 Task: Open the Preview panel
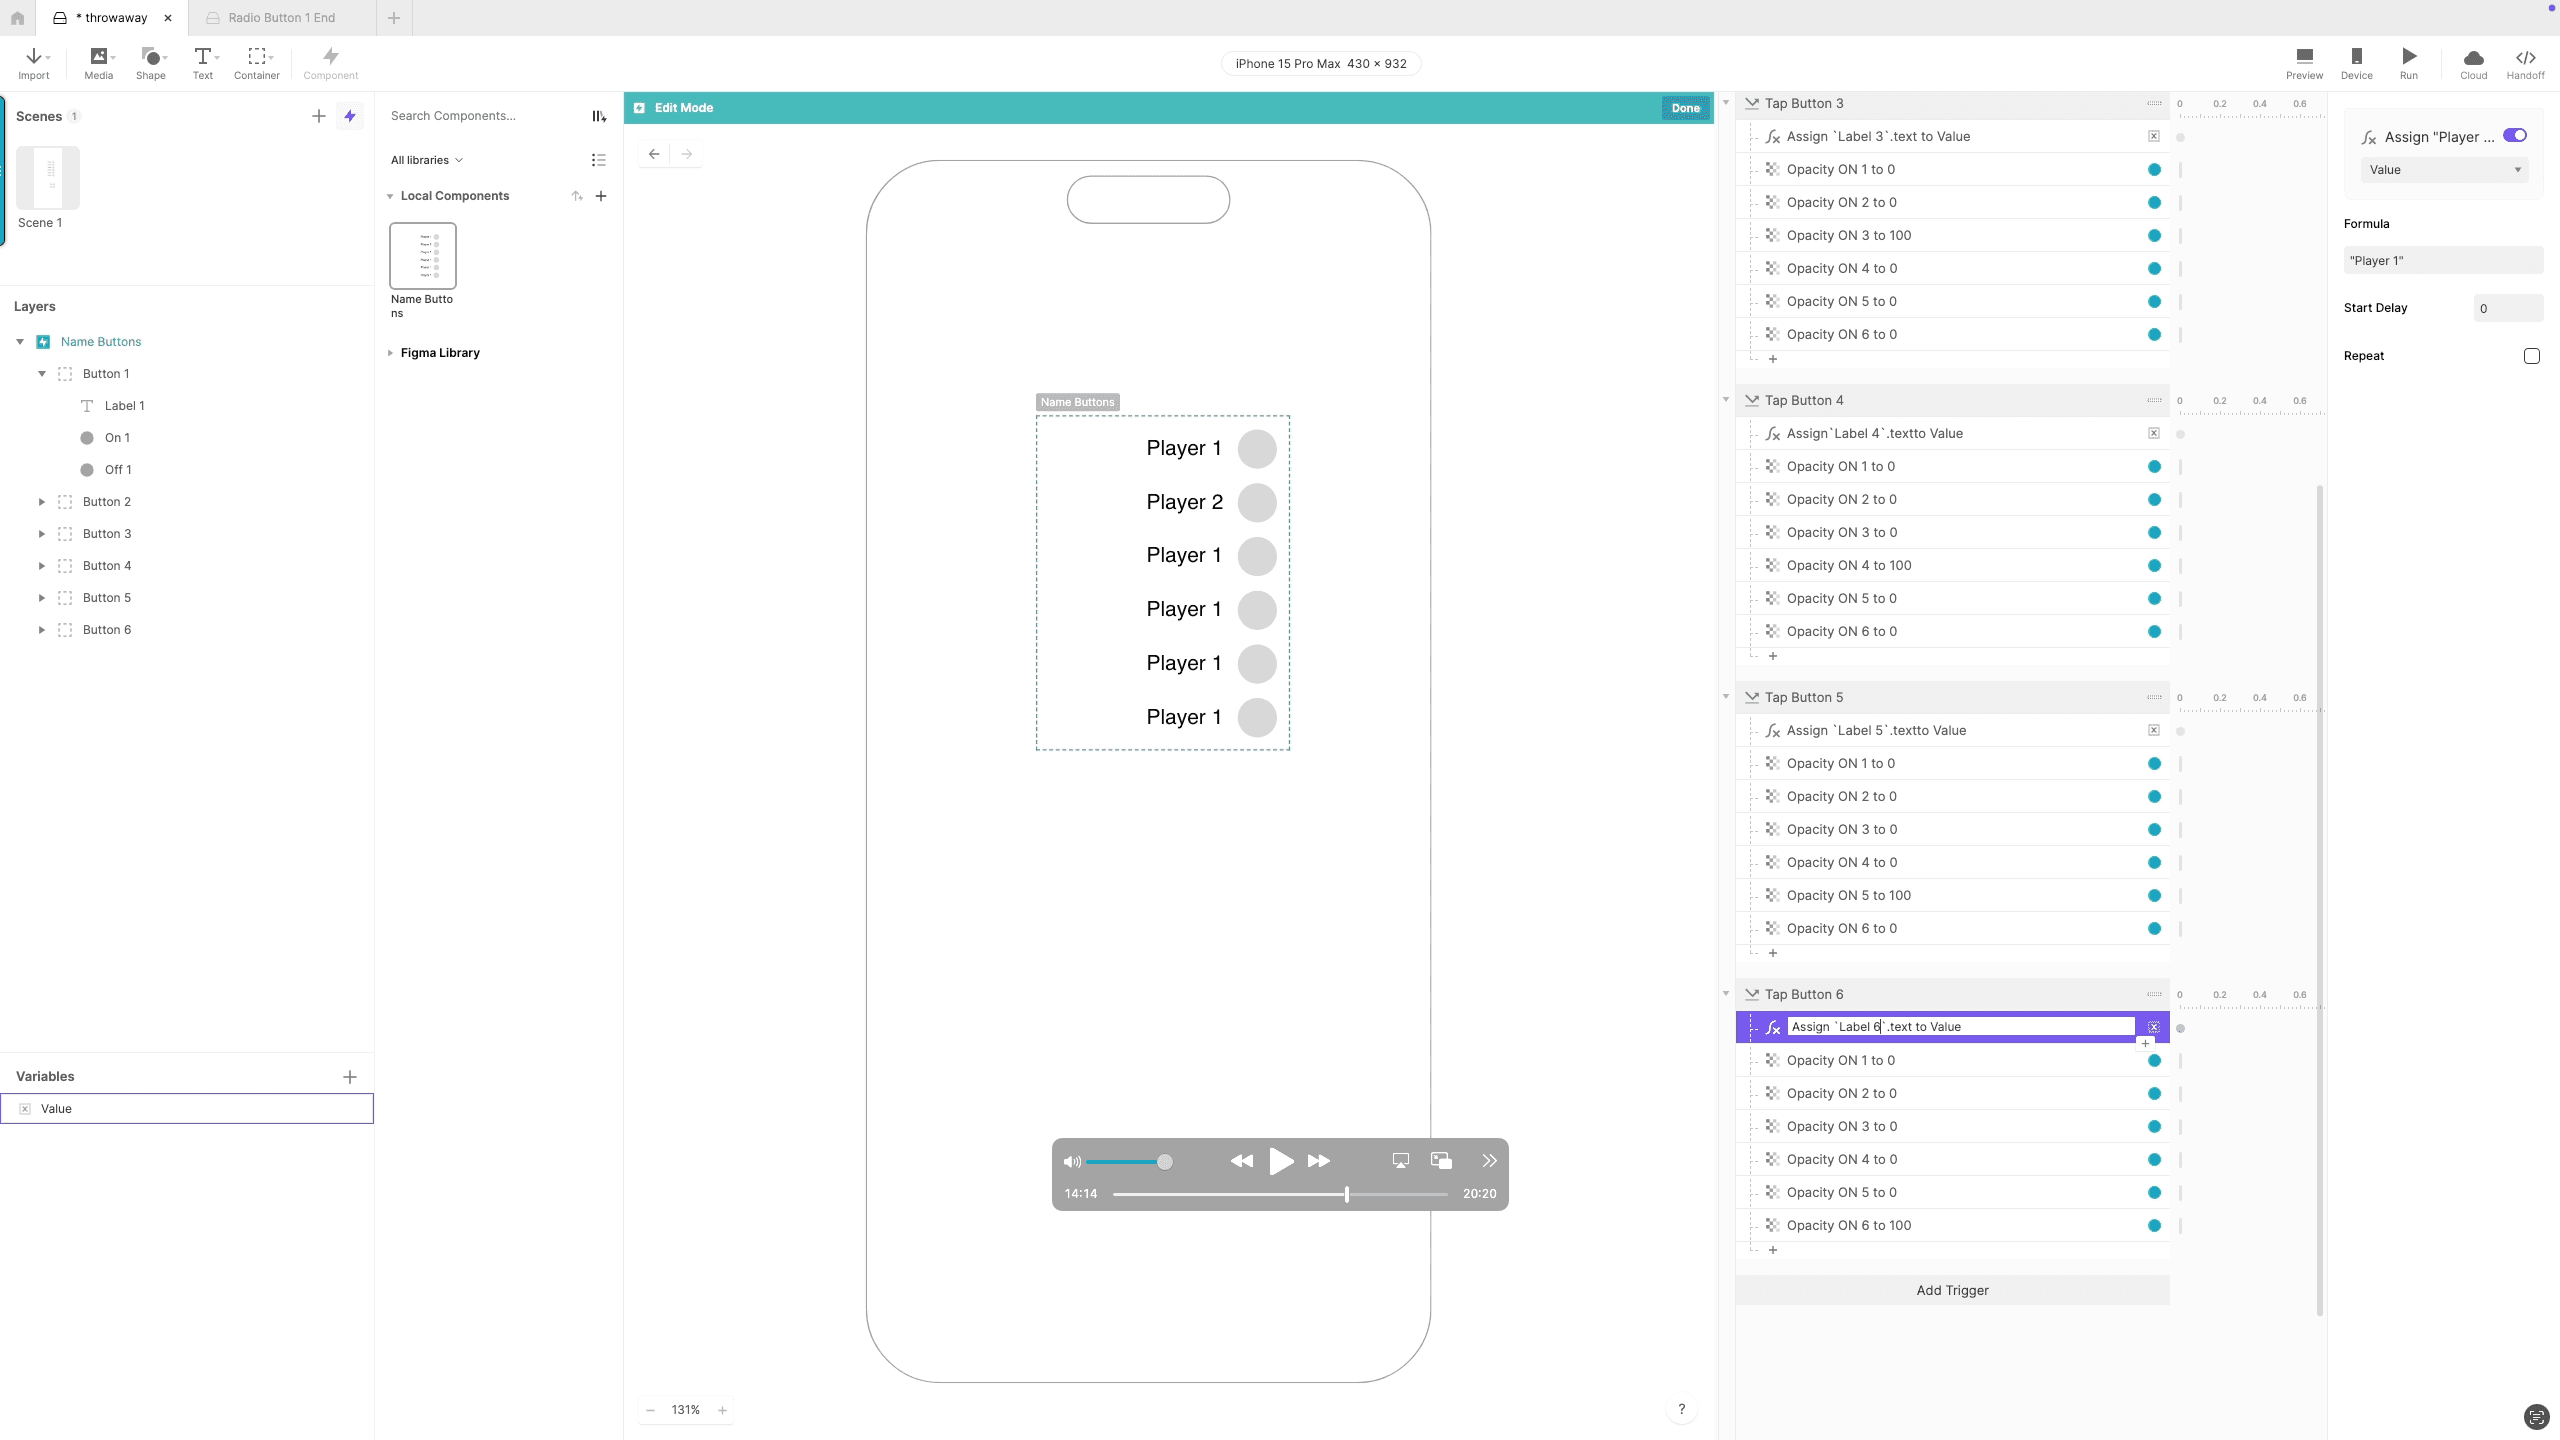pos(2304,62)
